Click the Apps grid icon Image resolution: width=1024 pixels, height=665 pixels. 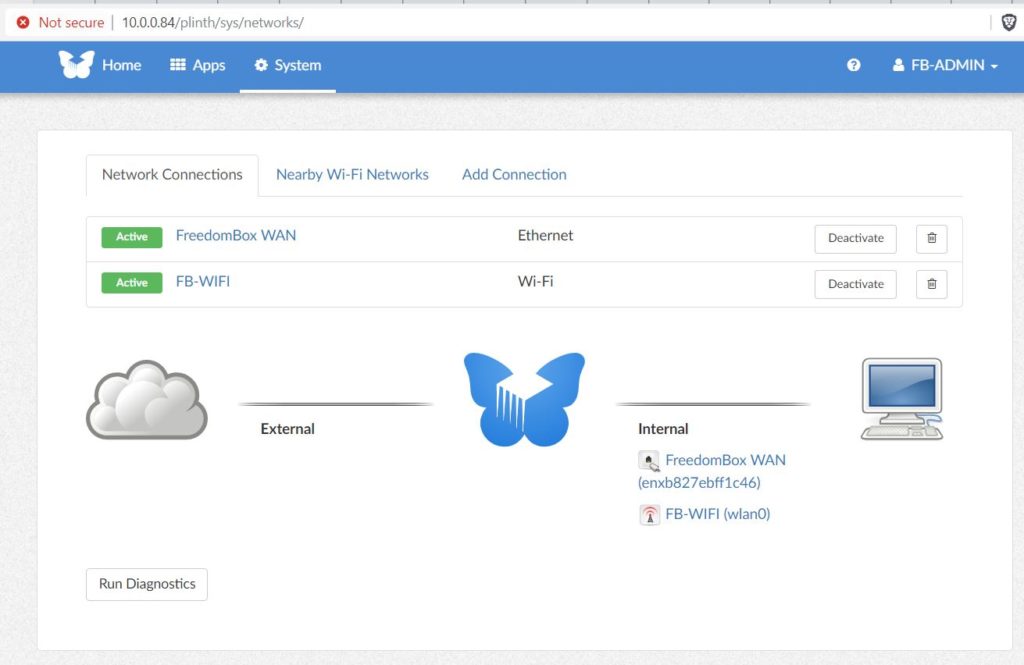[x=178, y=65]
